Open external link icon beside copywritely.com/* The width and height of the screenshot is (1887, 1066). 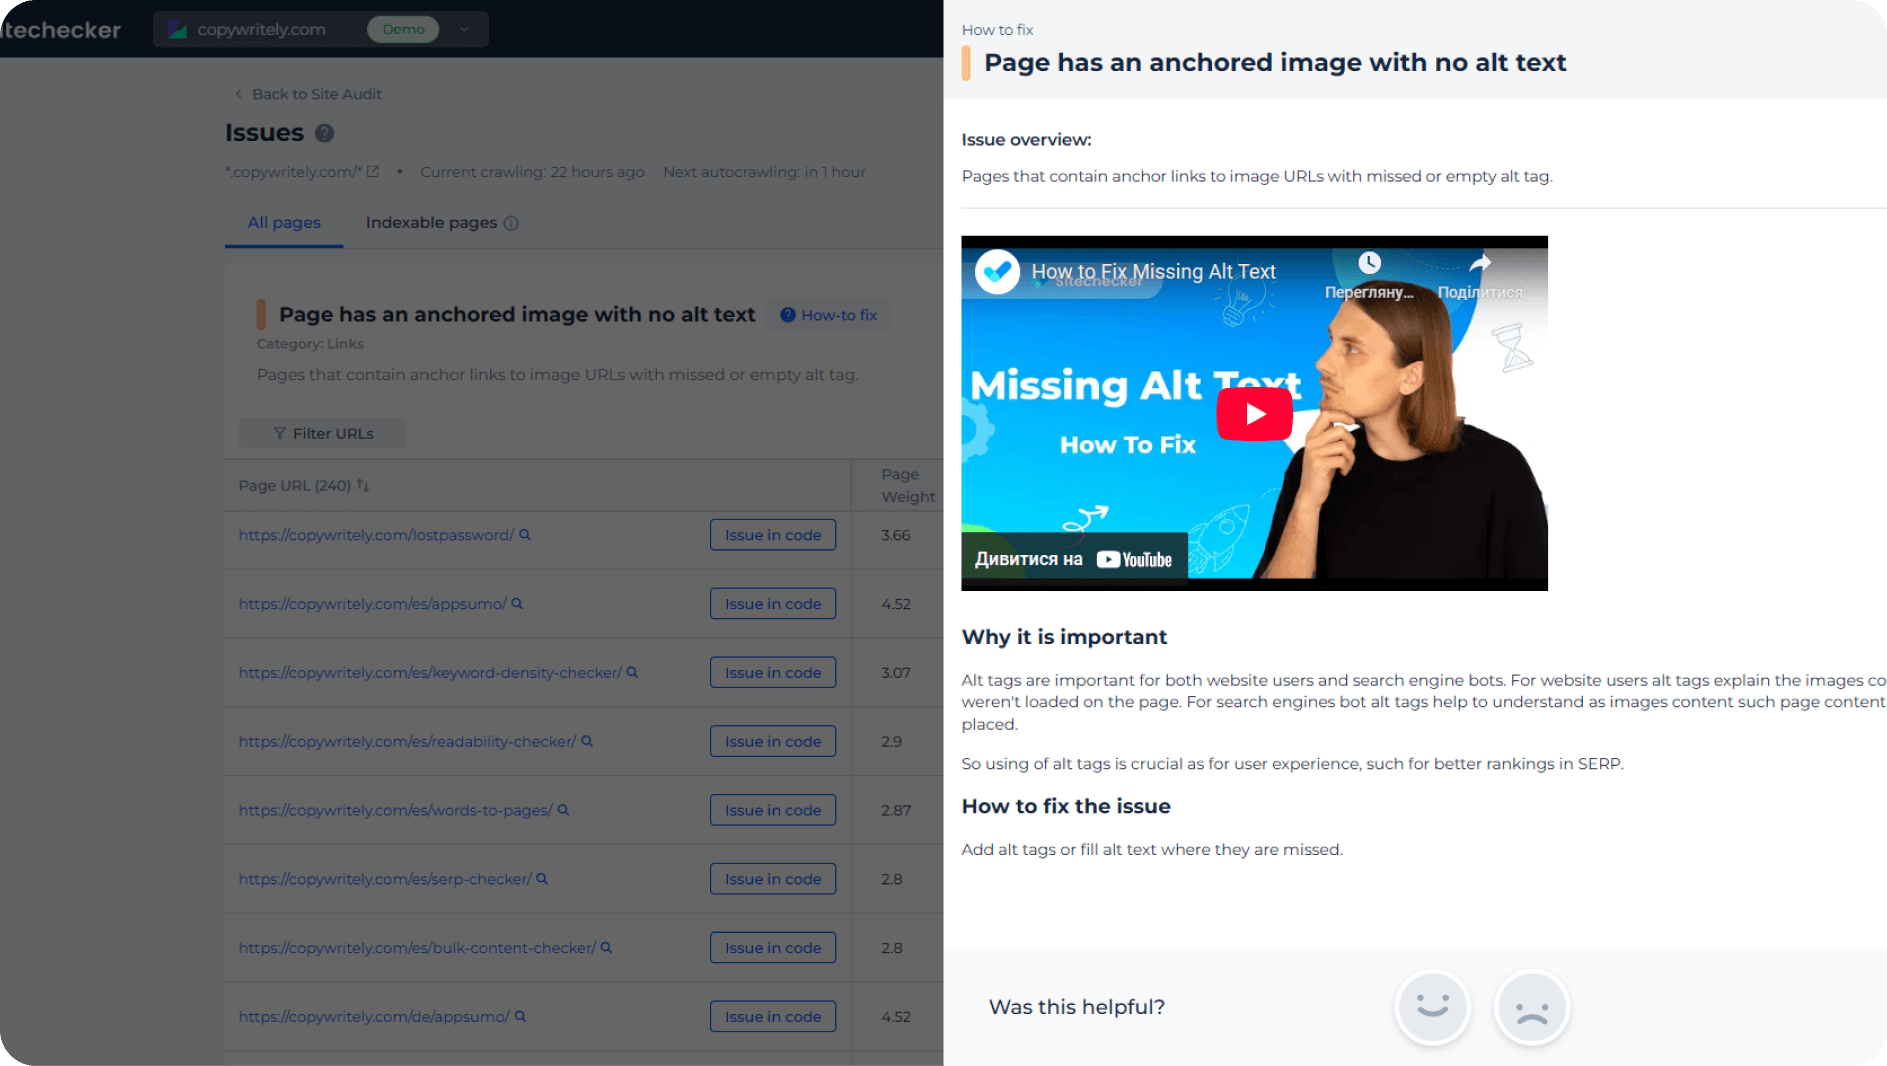373,172
